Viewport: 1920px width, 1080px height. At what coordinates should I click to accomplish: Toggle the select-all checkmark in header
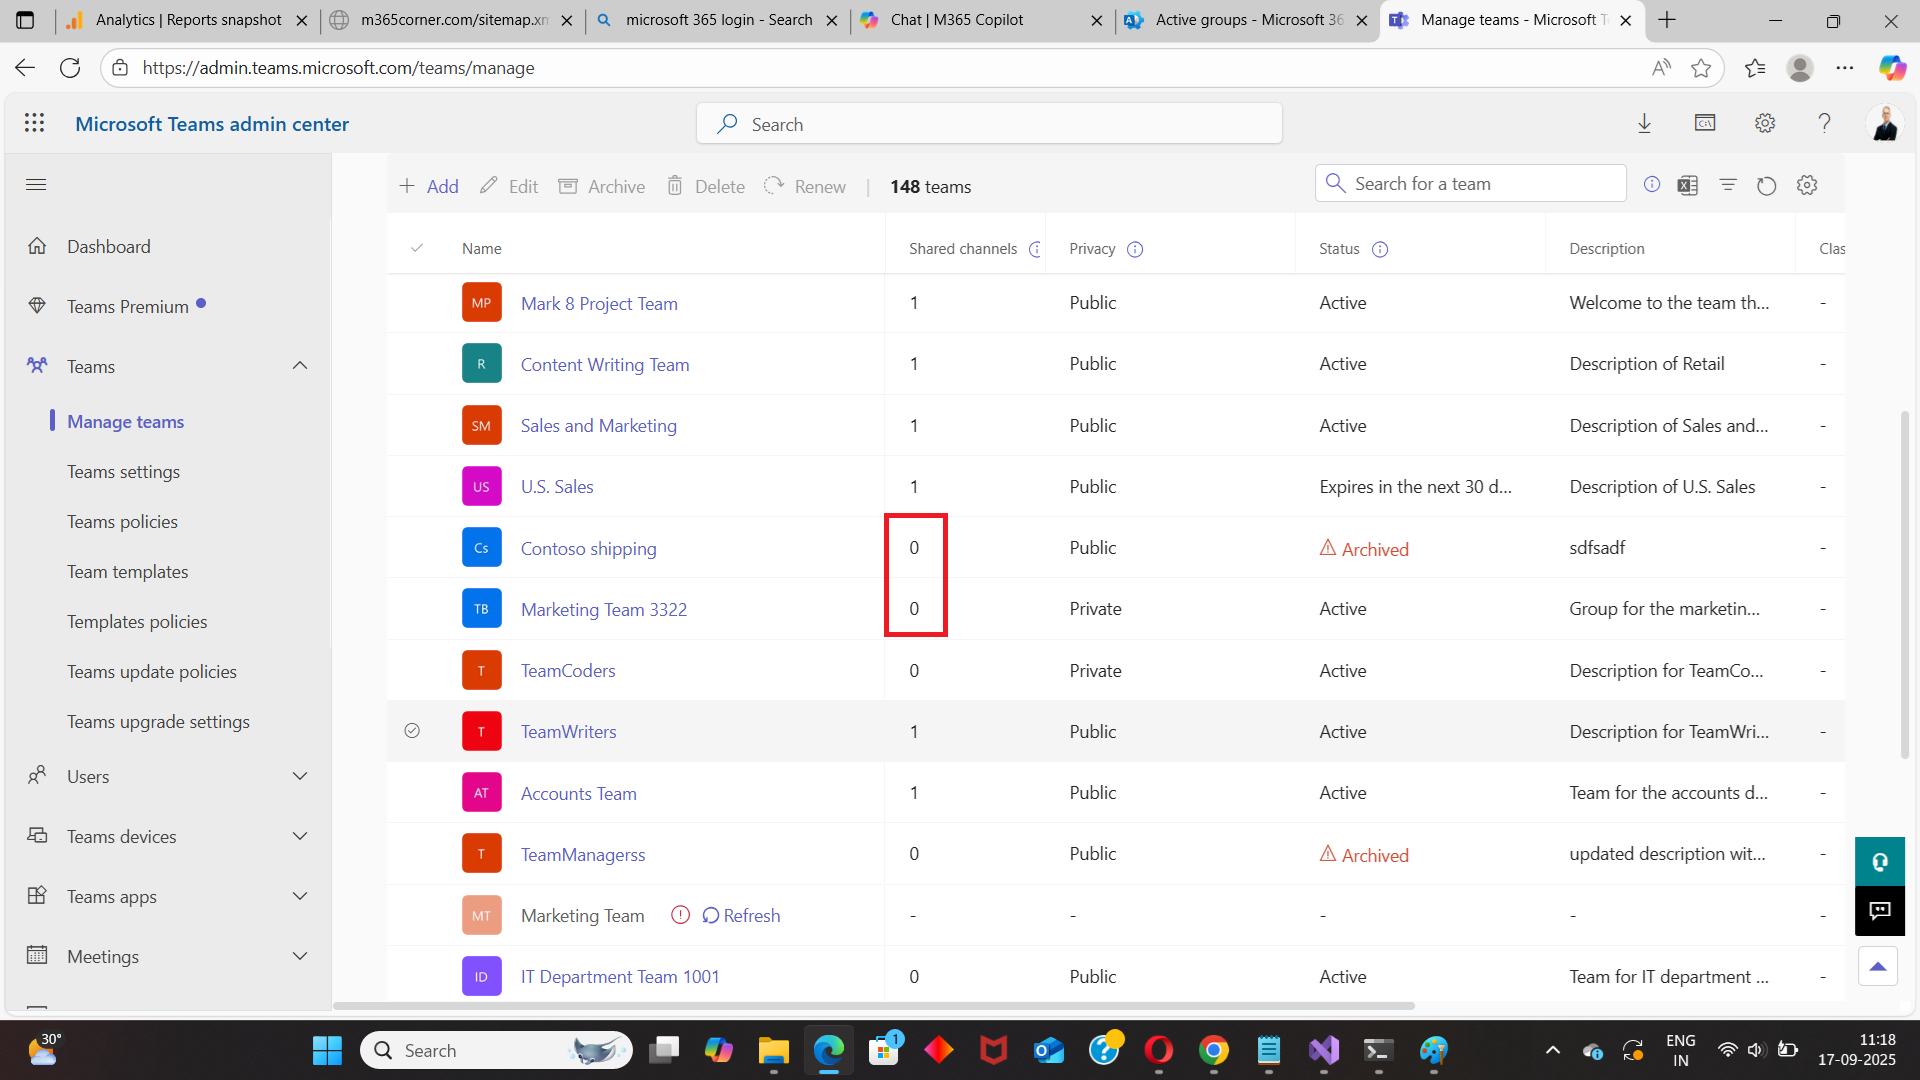tap(417, 248)
